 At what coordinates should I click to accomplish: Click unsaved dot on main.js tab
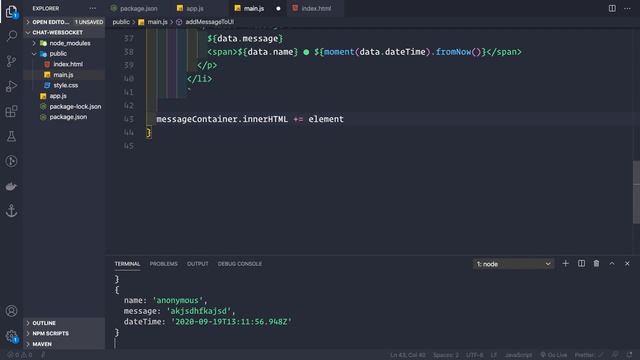pos(278,9)
